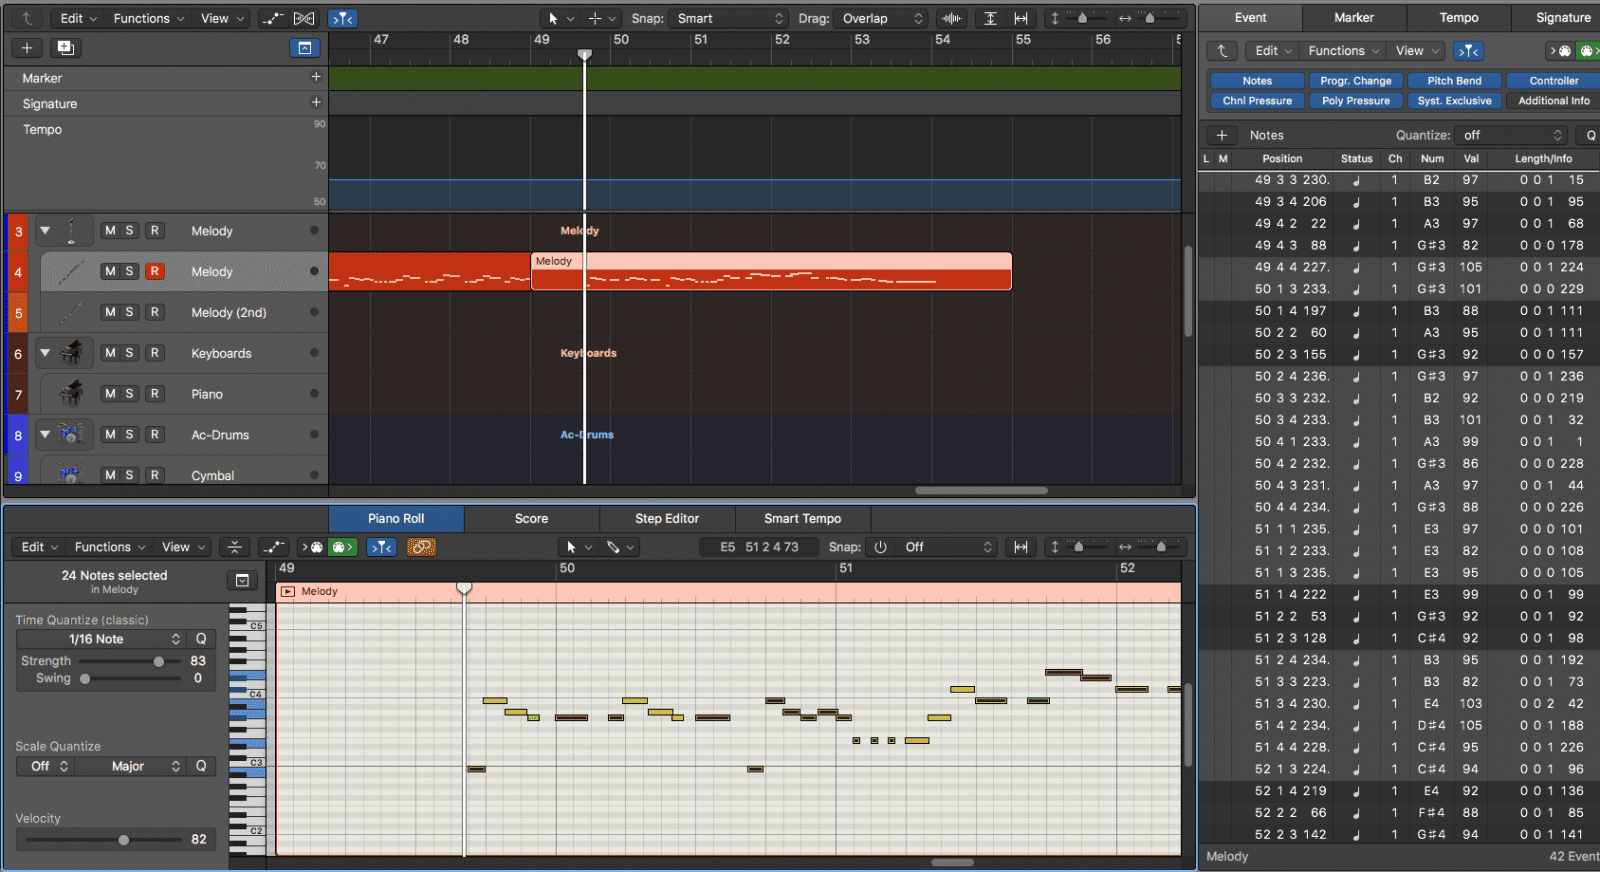Switch to the Marker tab in the list editor

1354,17
